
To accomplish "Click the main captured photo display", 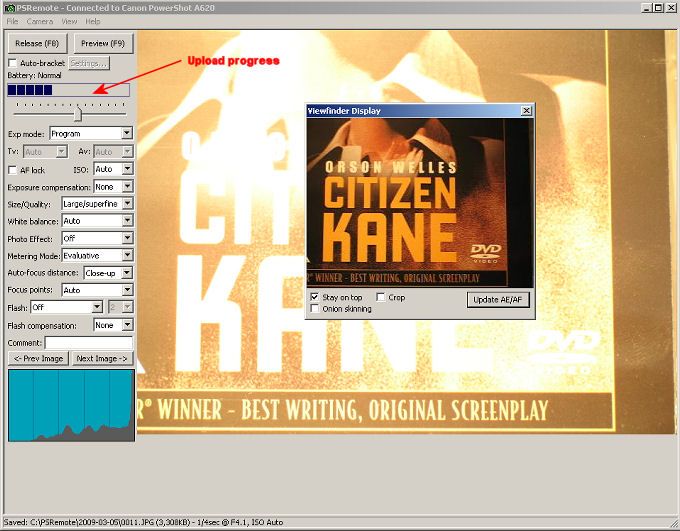I will [x=406, y=232].
